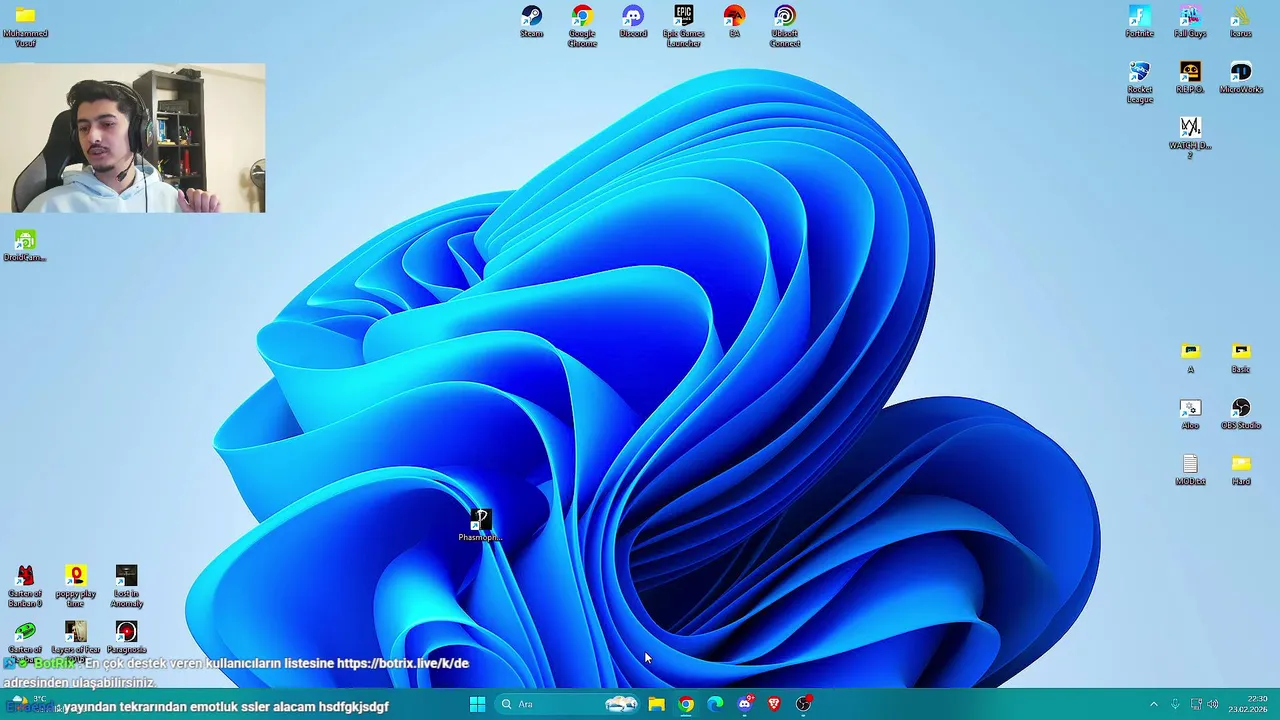The height and width of the screenshot is (720, 1280).
Task: Select the Icarus desktop shortcut
Action: pos(1241,21)
